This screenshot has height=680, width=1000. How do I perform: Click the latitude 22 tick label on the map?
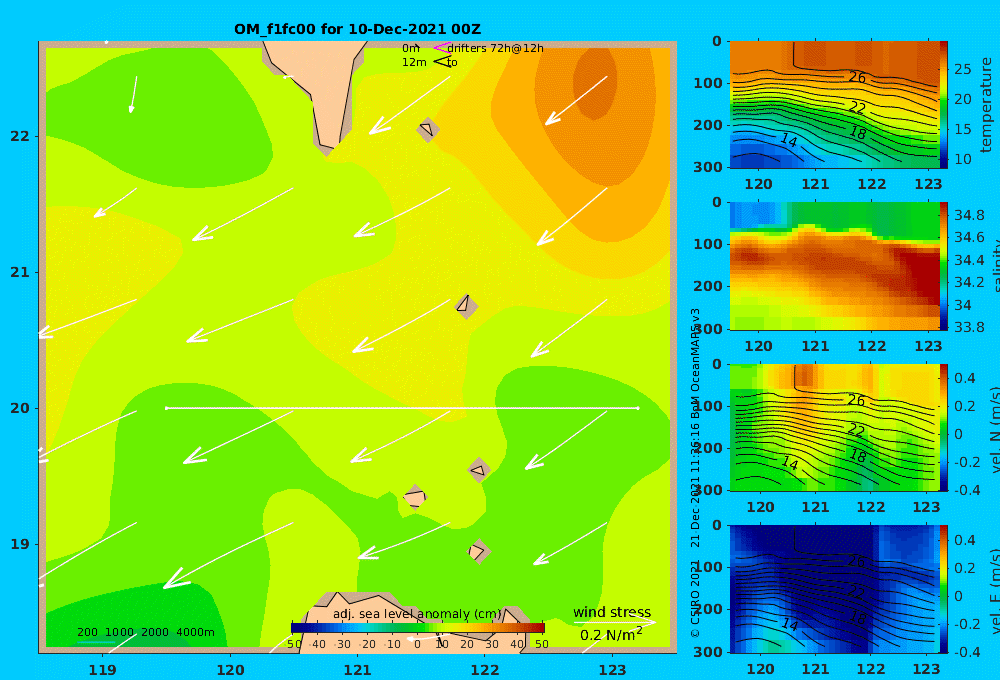(x=20, y=136)
